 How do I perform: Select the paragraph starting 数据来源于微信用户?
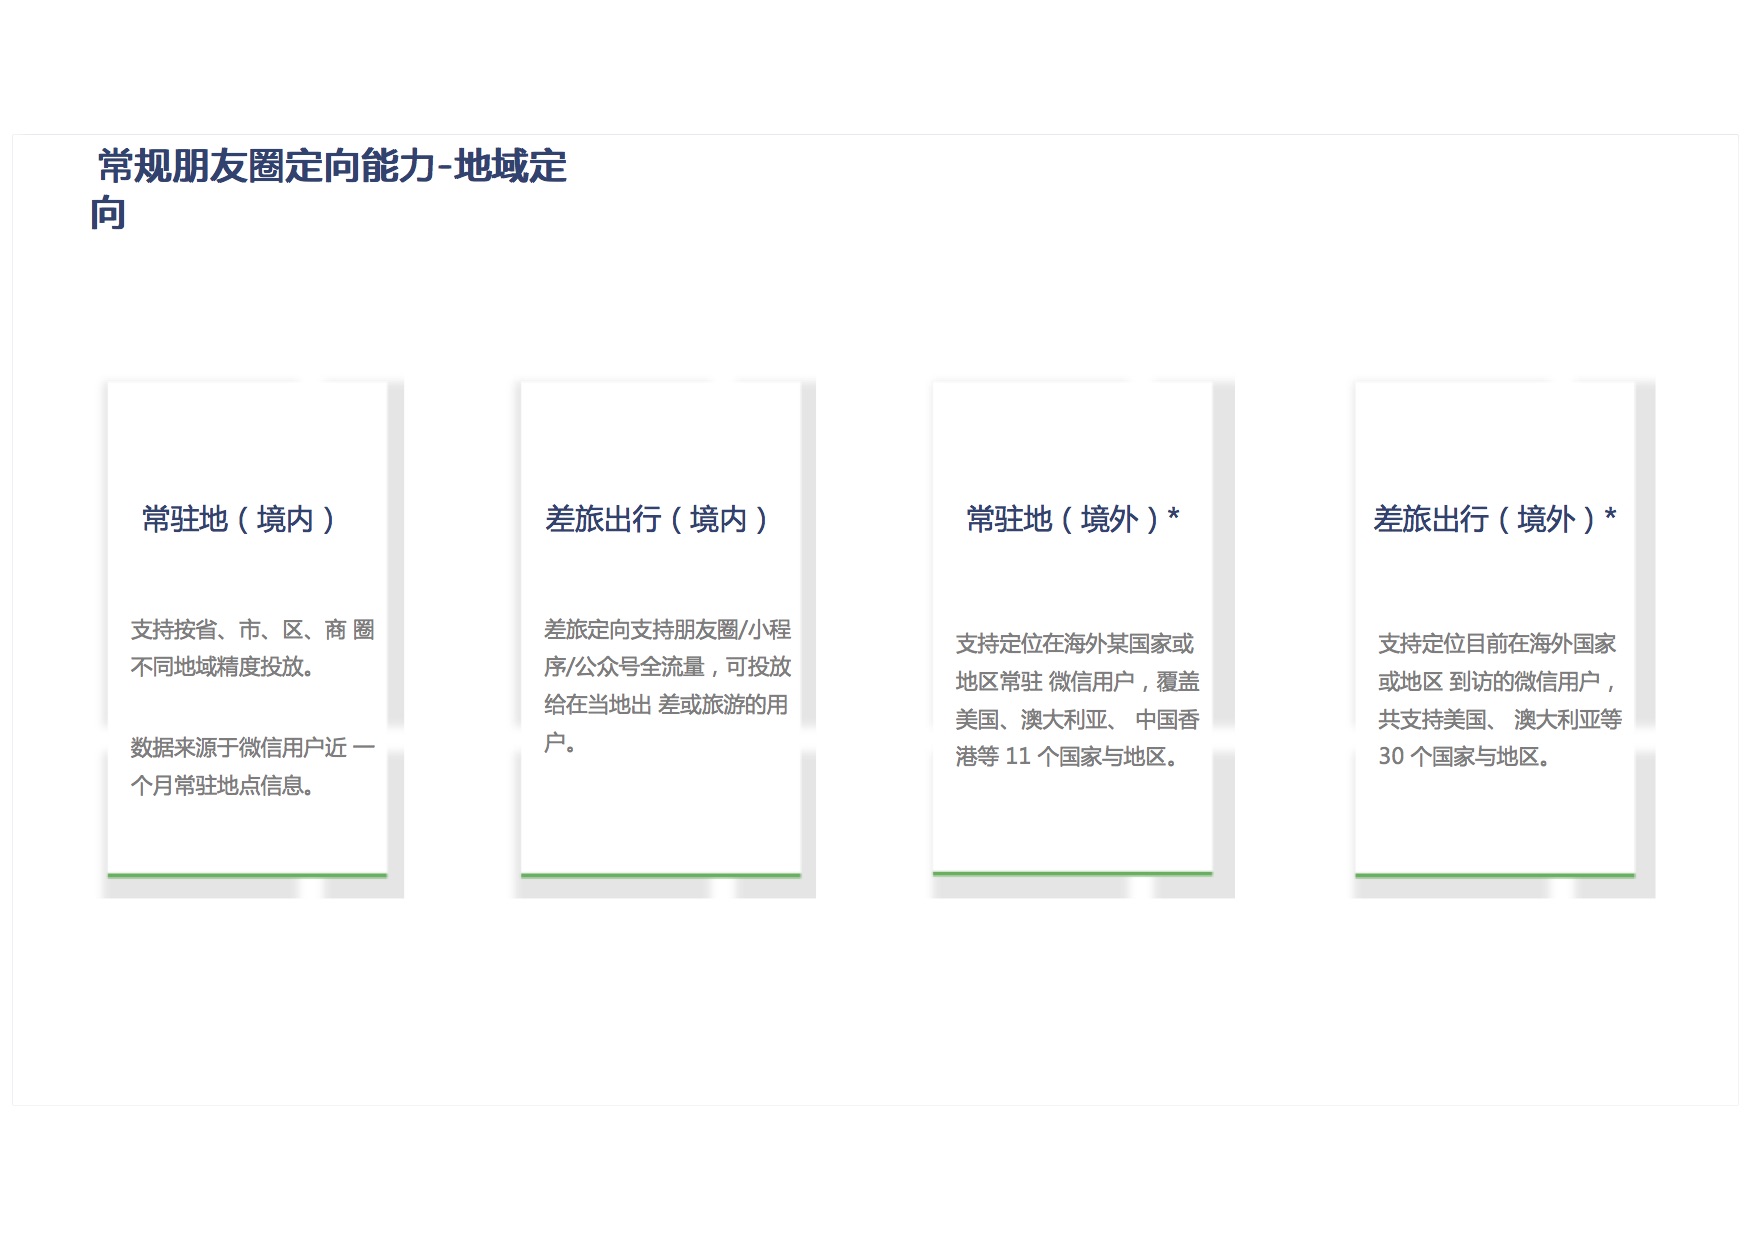click(x=252, y=766)
